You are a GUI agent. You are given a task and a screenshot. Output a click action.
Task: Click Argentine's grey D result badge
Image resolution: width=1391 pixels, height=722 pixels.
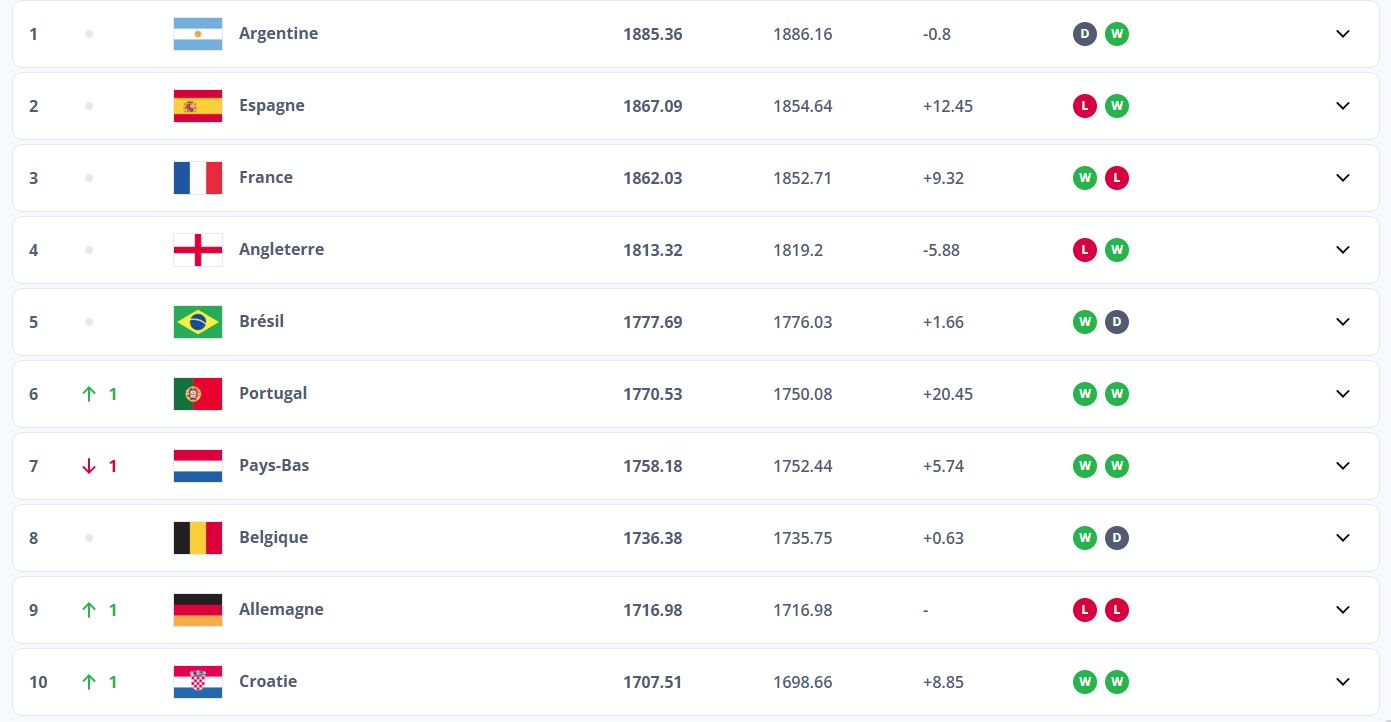point(1085,34)
